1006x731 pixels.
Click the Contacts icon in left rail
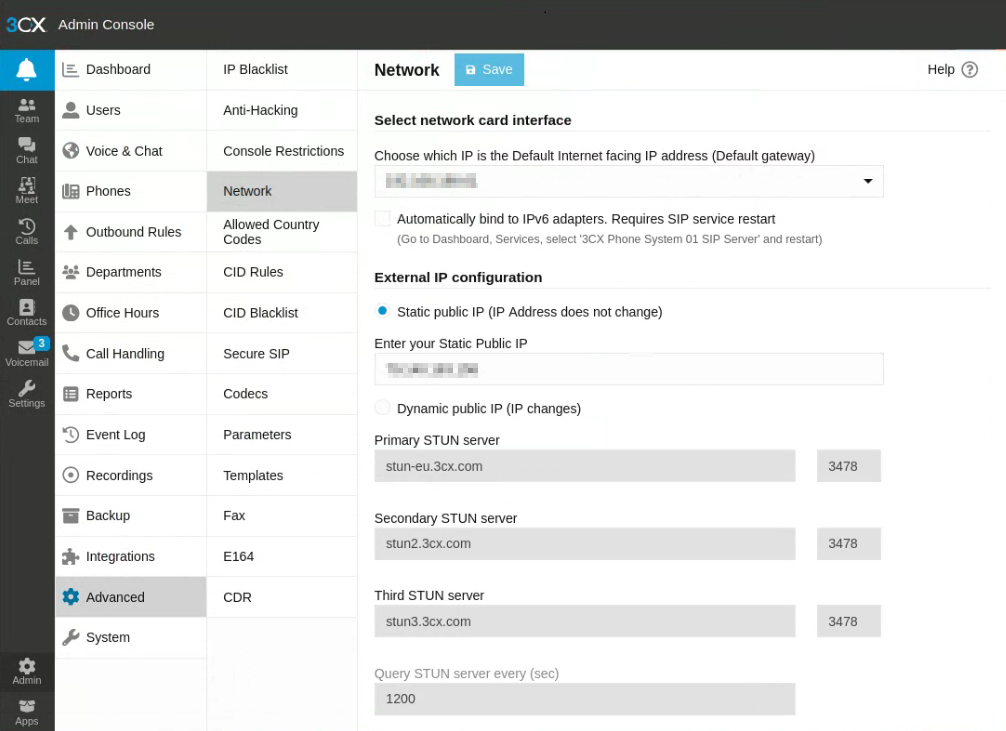point(27,313)
